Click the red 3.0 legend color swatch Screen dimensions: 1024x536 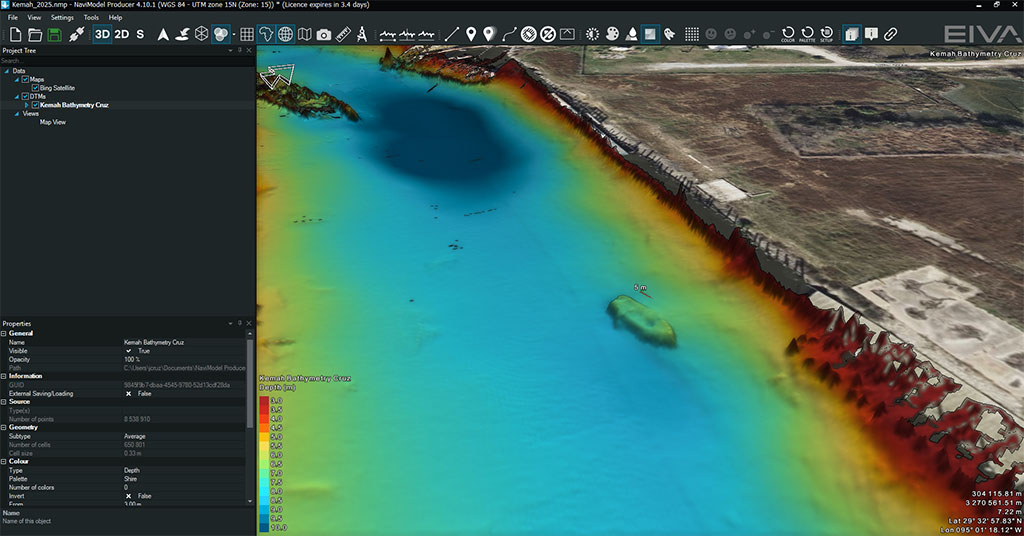click(x=264, y=400)
